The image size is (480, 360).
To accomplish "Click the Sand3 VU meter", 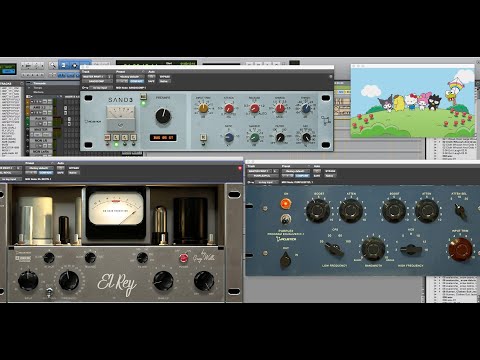I will (121, 118).
